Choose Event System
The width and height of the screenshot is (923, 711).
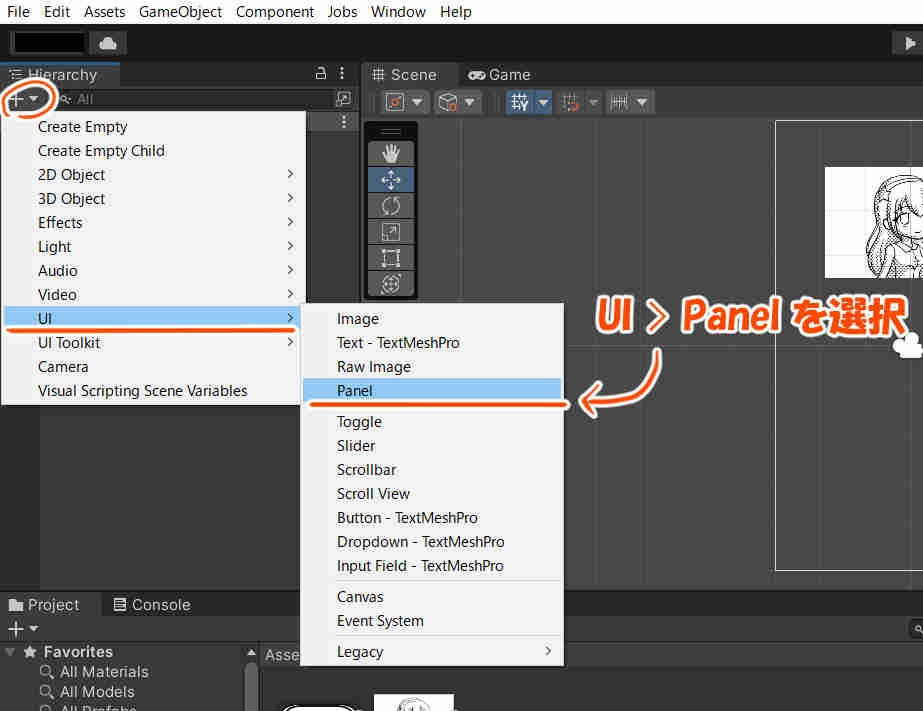click(x=433, y=621)
